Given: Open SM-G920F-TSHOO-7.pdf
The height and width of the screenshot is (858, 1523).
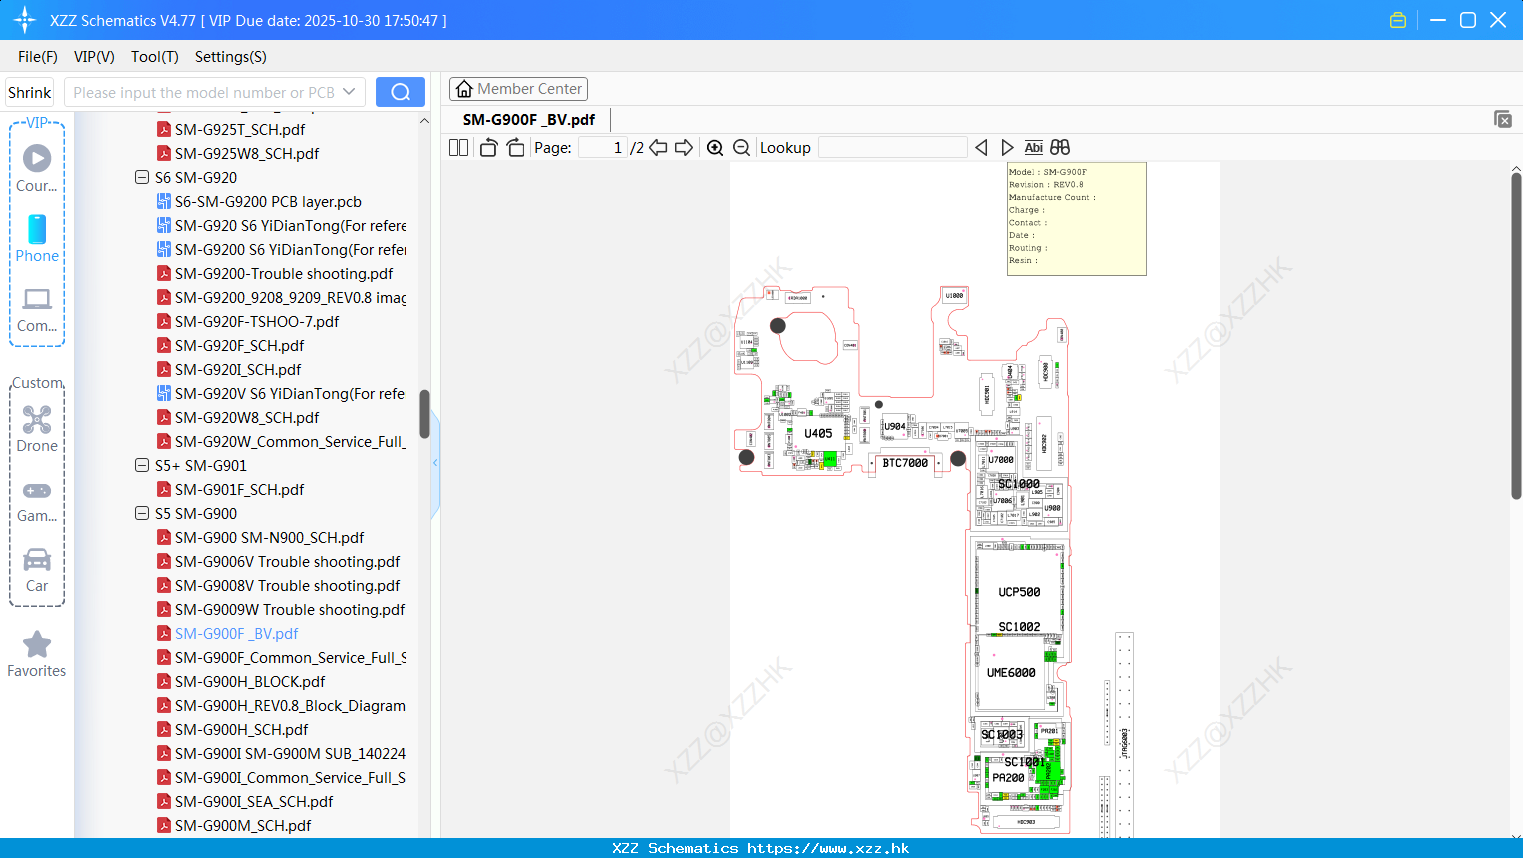Looking at the screenshot, I should pyautogui.click(x=257, y=321).
